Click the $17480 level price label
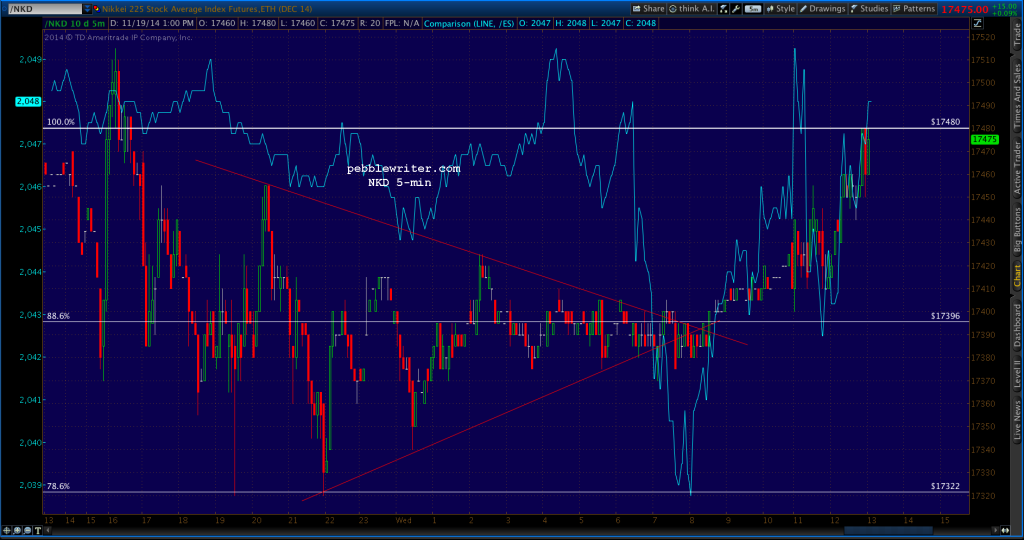 [x=946, y=122]
